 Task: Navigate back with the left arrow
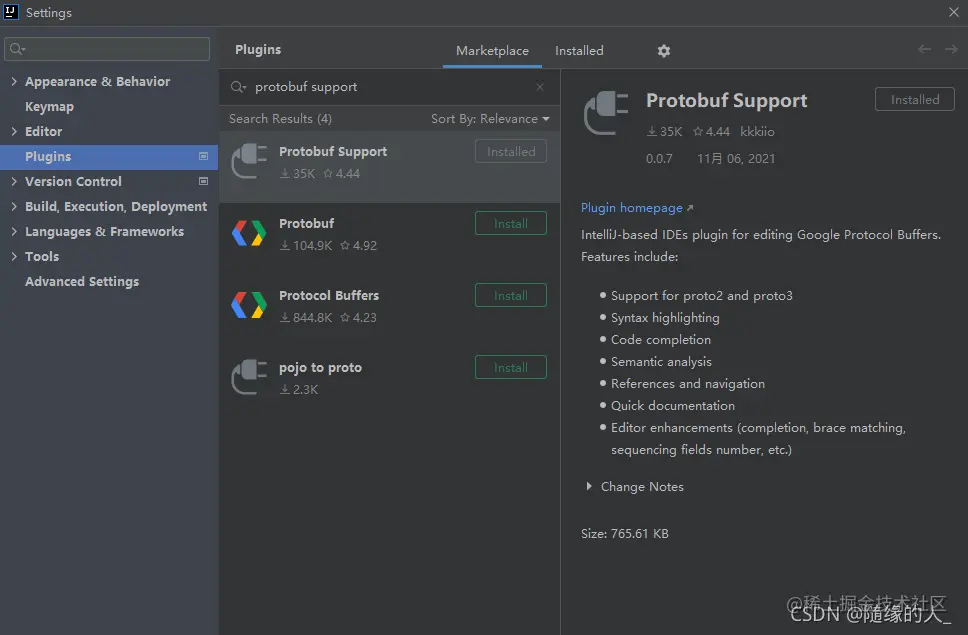point(924,49)
